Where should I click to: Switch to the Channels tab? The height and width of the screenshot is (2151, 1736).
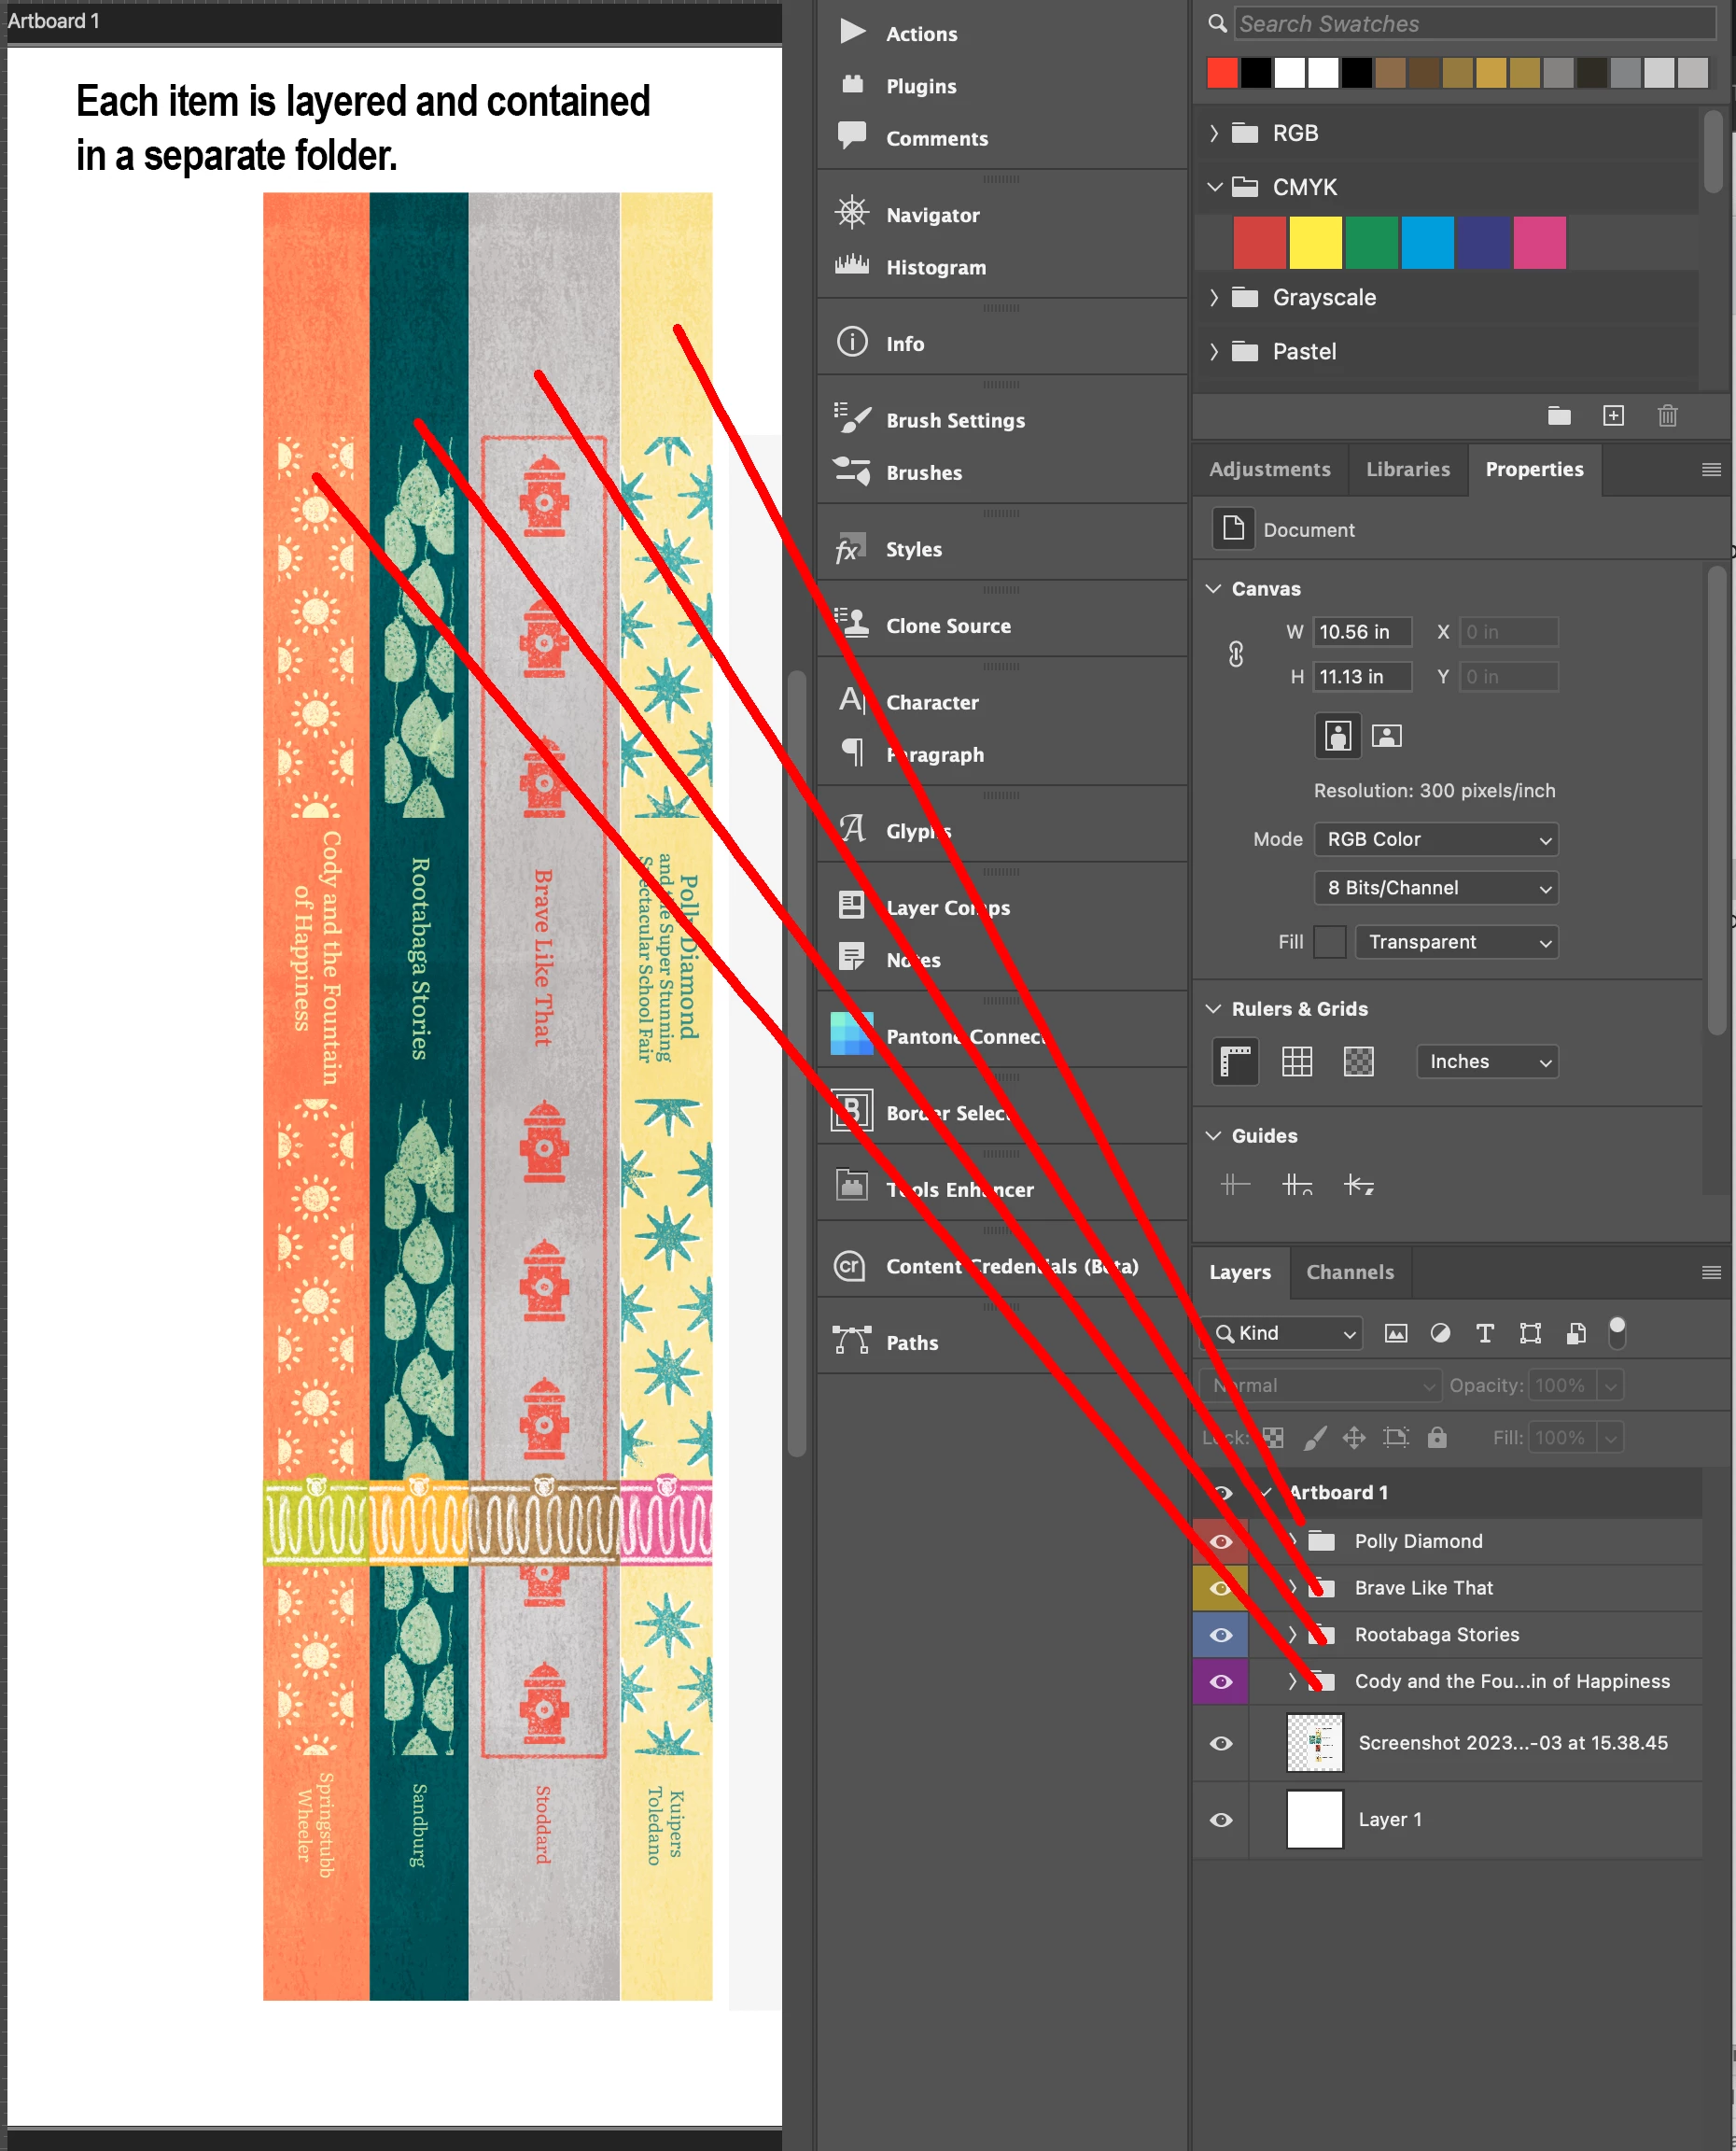(1350, 1272)
